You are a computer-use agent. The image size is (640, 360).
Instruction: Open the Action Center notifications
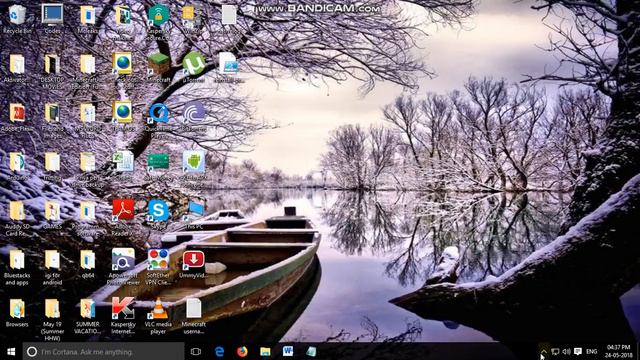coord(578,351)
